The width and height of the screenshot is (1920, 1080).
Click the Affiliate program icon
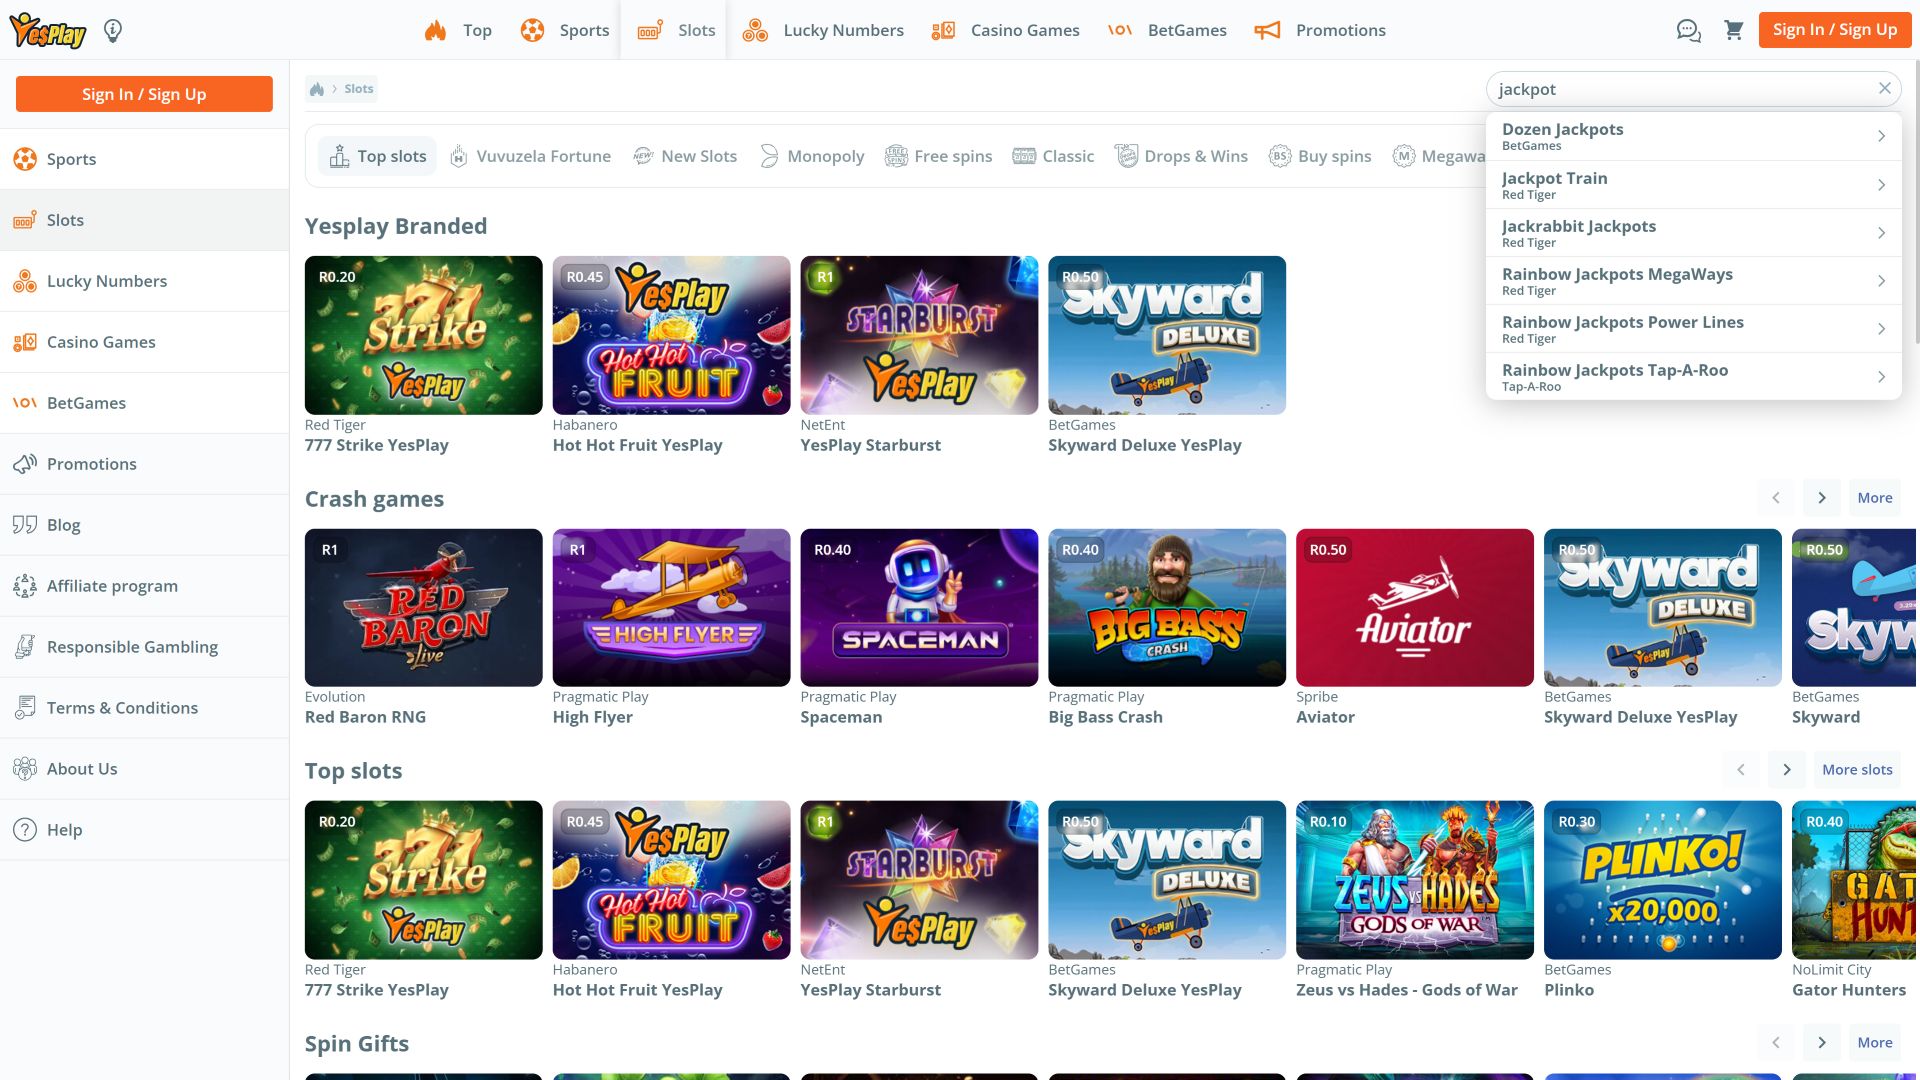tap(25, 586)
